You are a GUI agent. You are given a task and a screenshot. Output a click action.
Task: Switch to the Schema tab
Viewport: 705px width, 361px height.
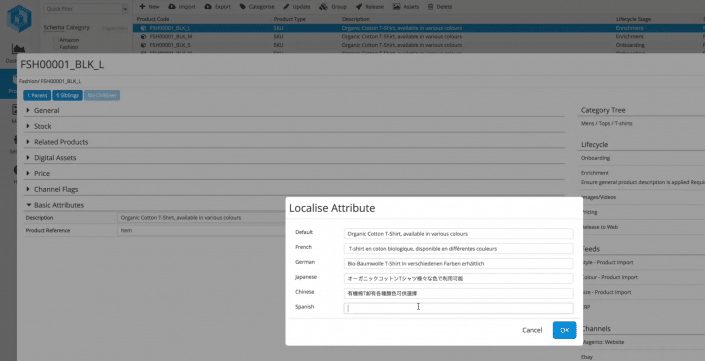[x=54, y=27]
